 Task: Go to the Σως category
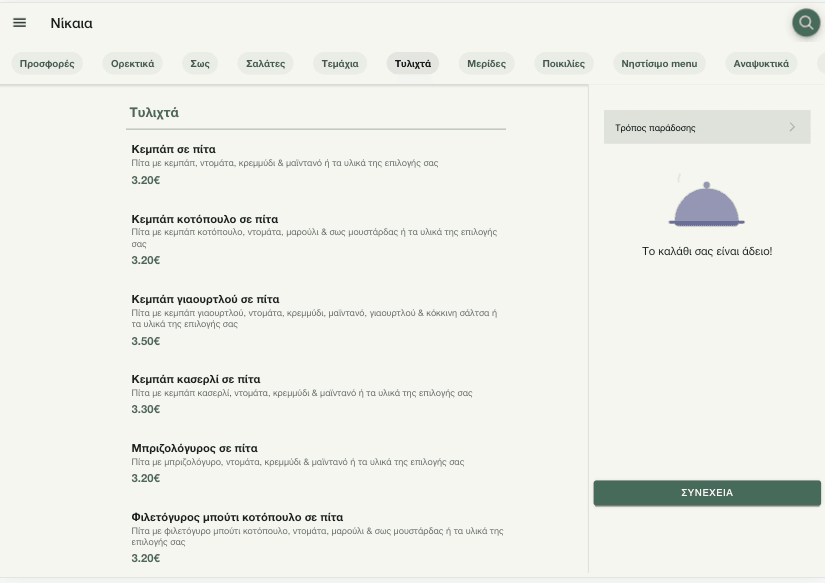pyautogui.click(x=200, y=64)
